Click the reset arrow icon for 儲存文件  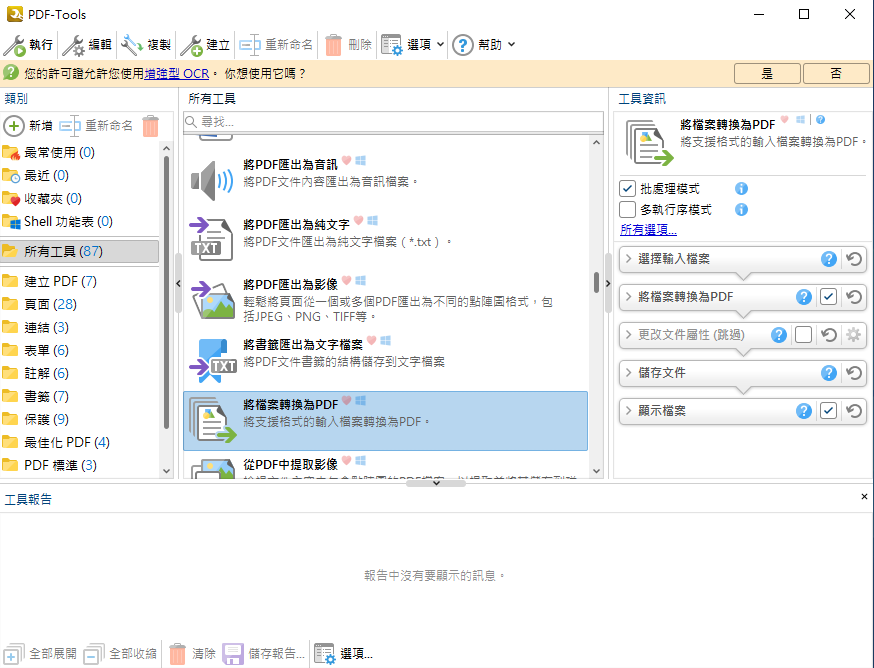click(x=854, y=373)
